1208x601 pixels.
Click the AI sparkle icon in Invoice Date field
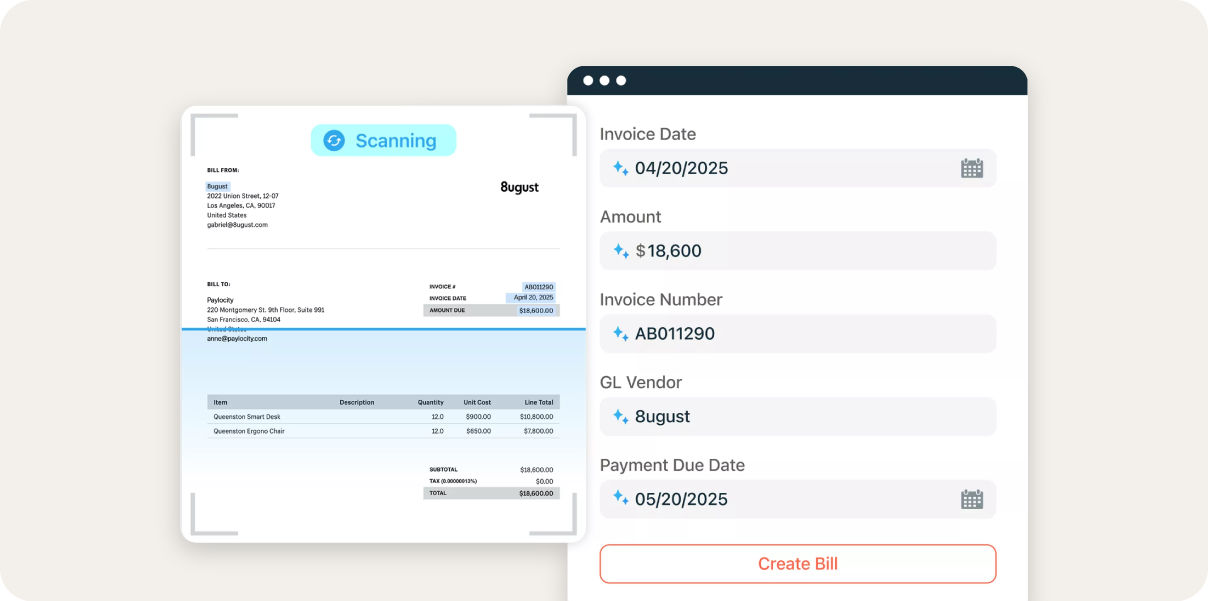pyautogui.click(x=618, y=168)
